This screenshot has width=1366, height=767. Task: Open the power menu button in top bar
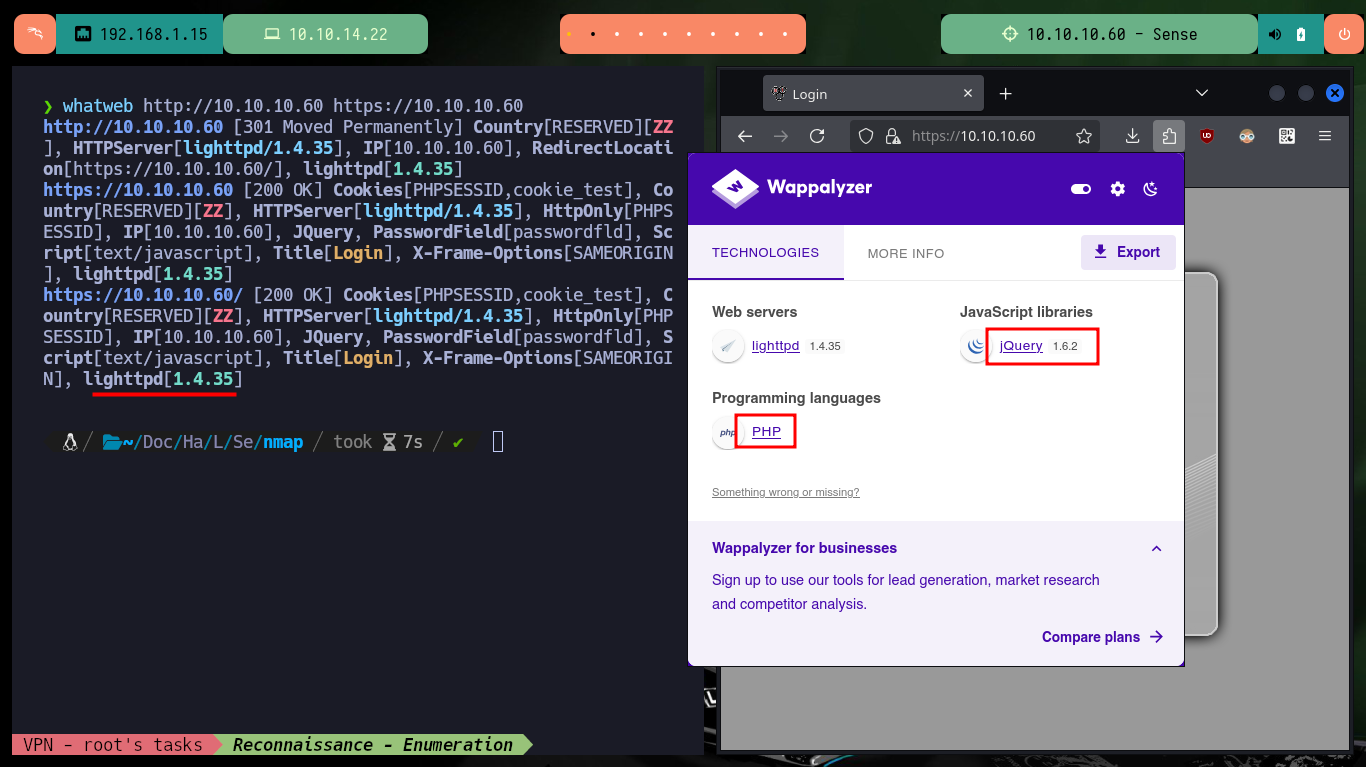coord(1344,34)
